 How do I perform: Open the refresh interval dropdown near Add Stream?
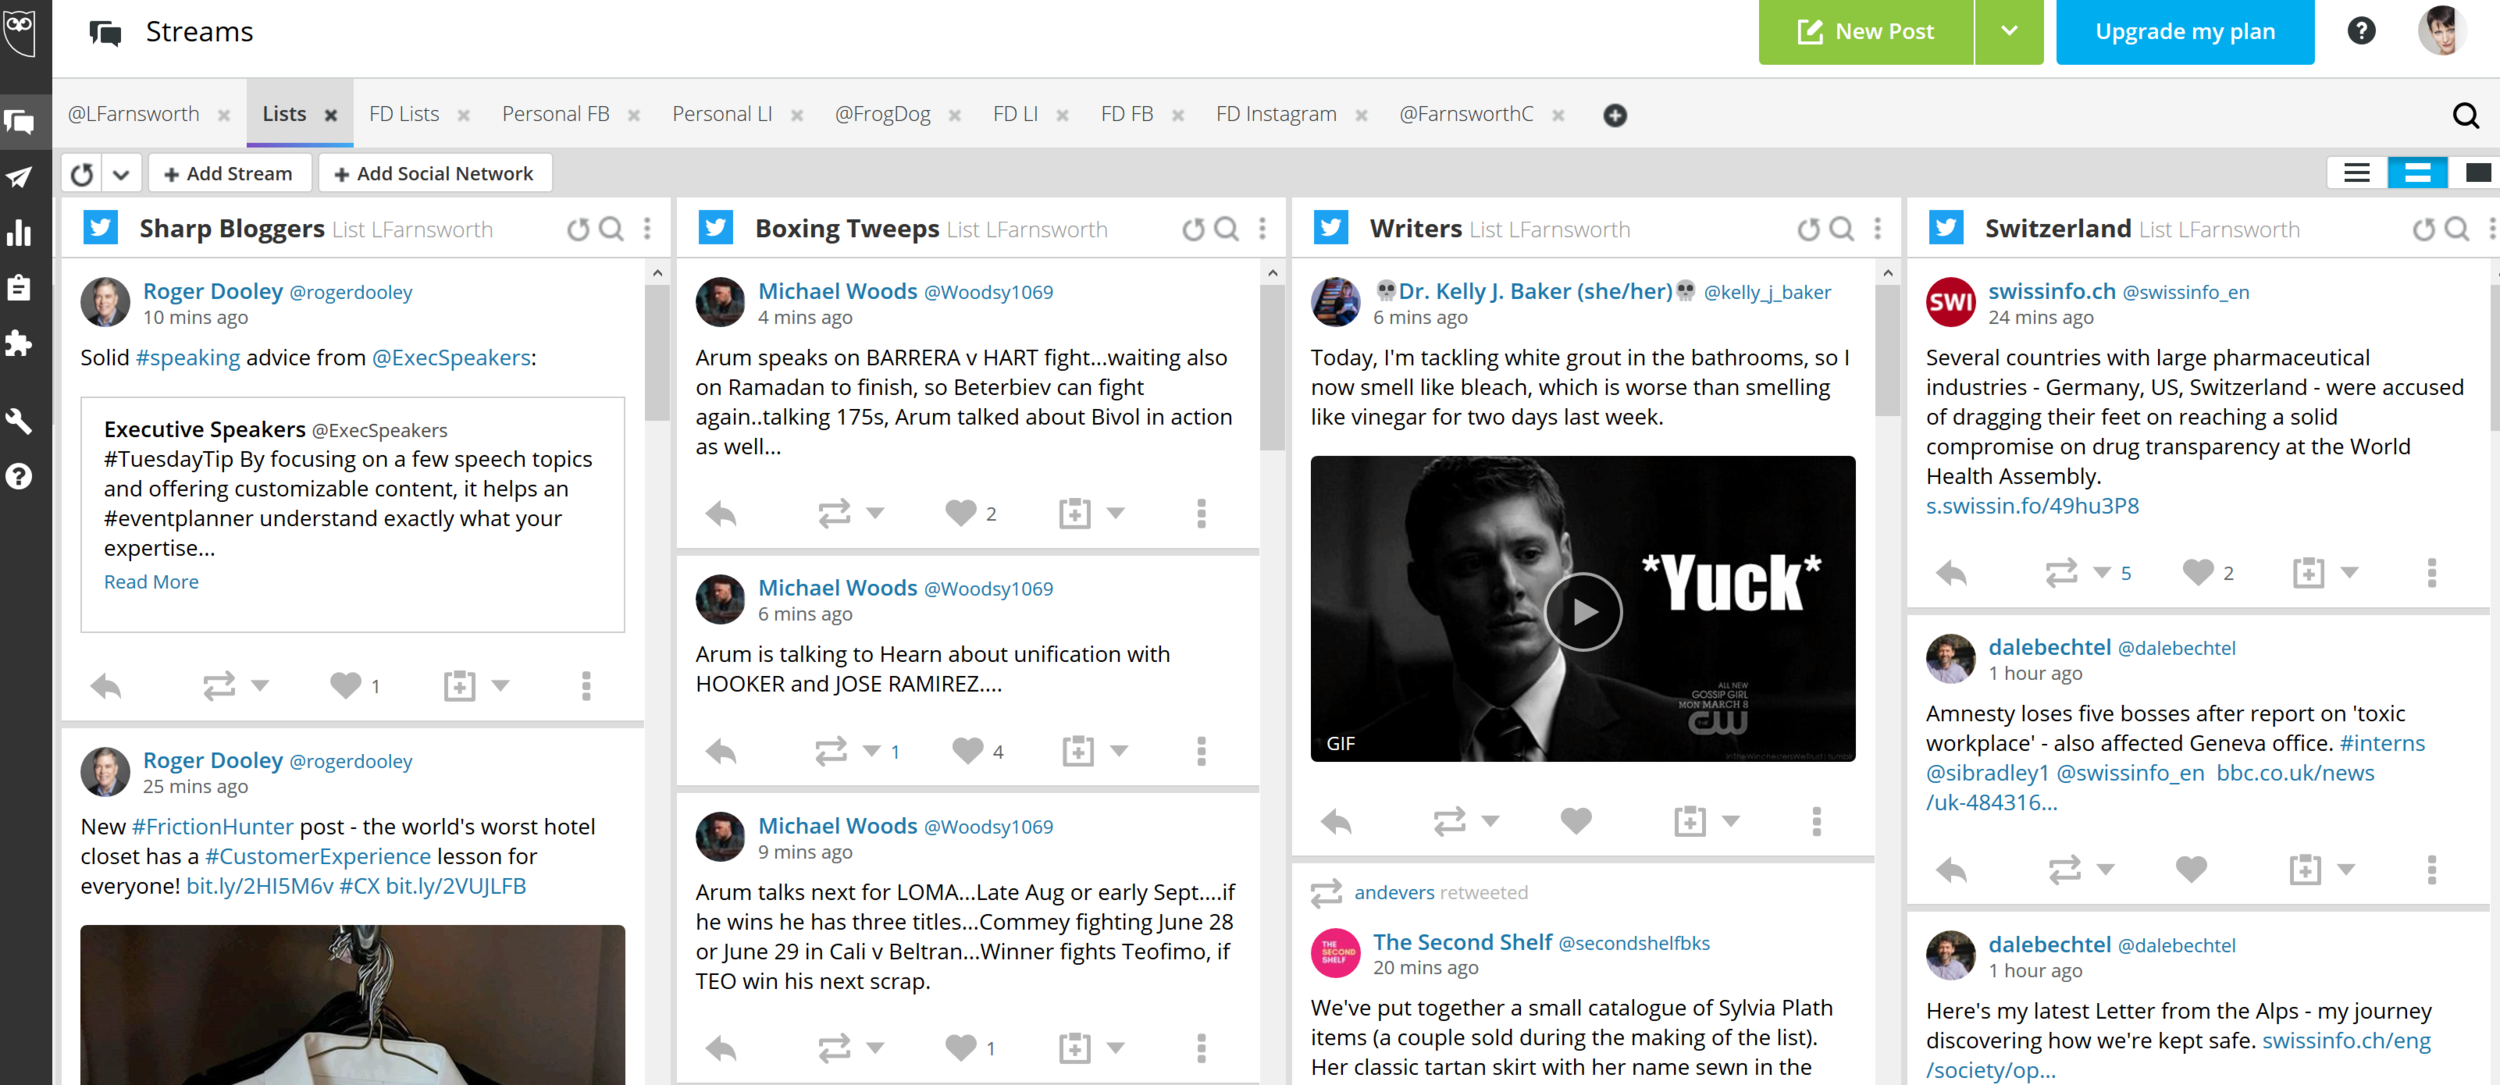122,172
